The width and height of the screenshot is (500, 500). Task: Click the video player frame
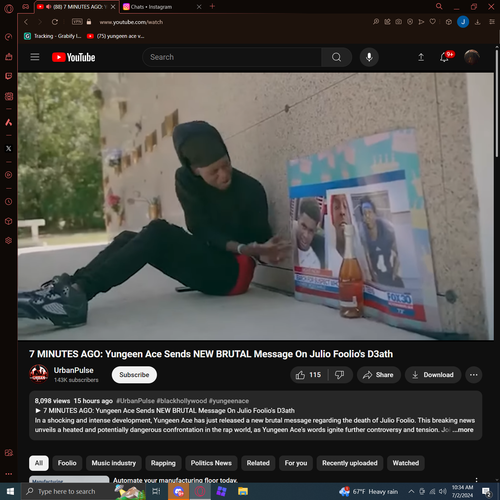point(256,206)
